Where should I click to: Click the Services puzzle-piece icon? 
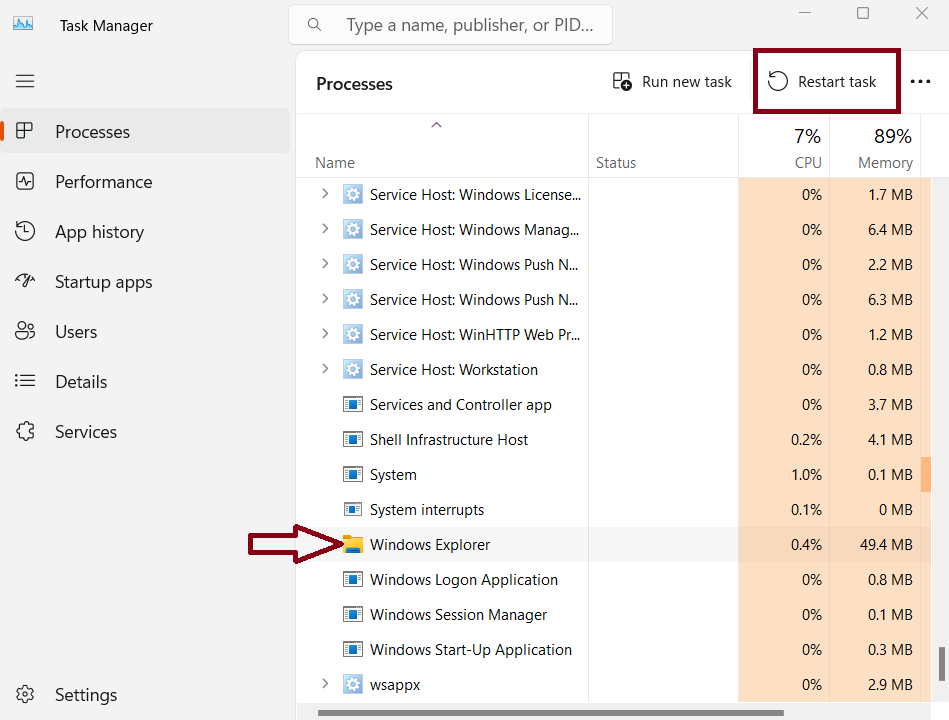25,432
